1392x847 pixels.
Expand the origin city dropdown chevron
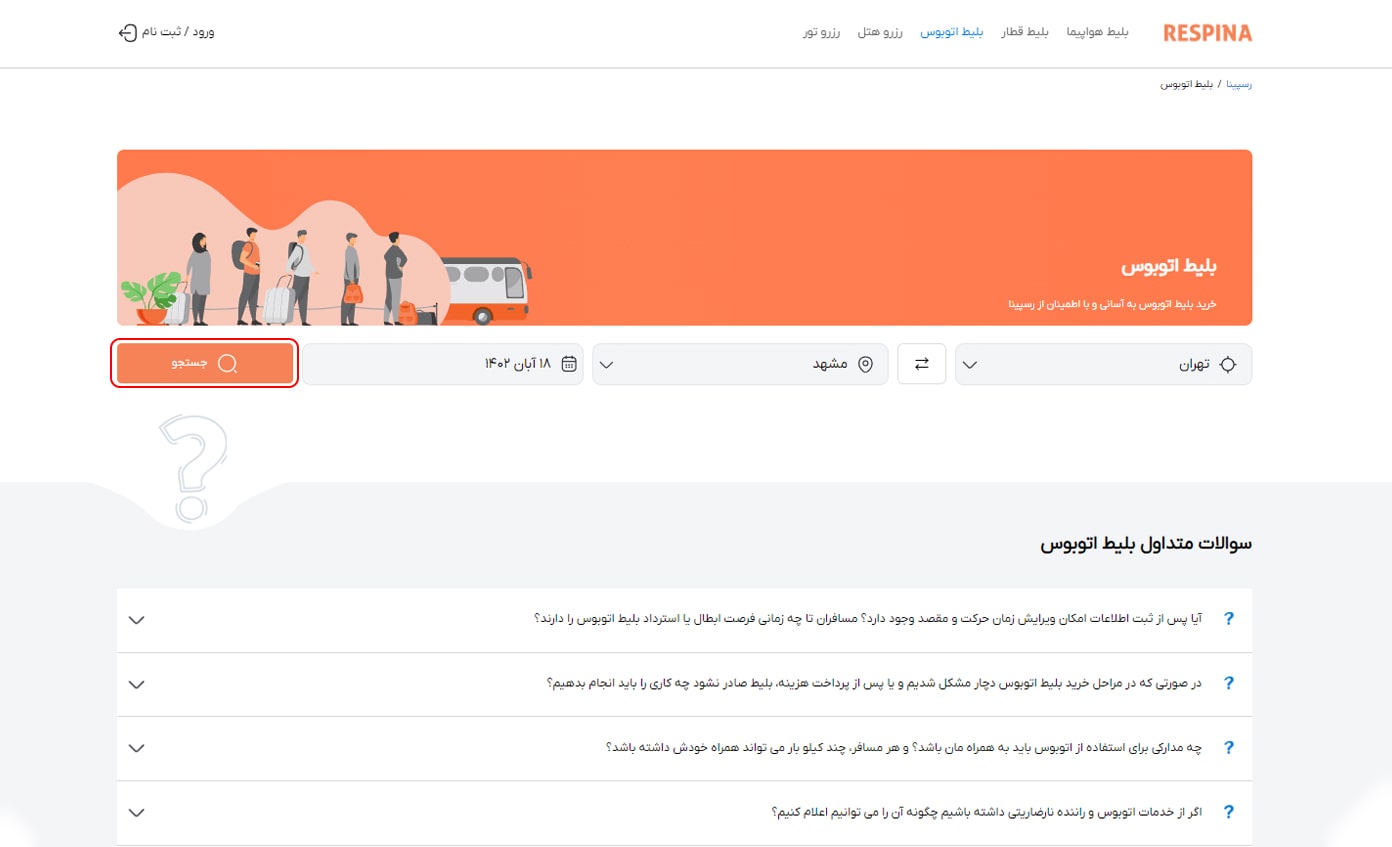[969, 365]
